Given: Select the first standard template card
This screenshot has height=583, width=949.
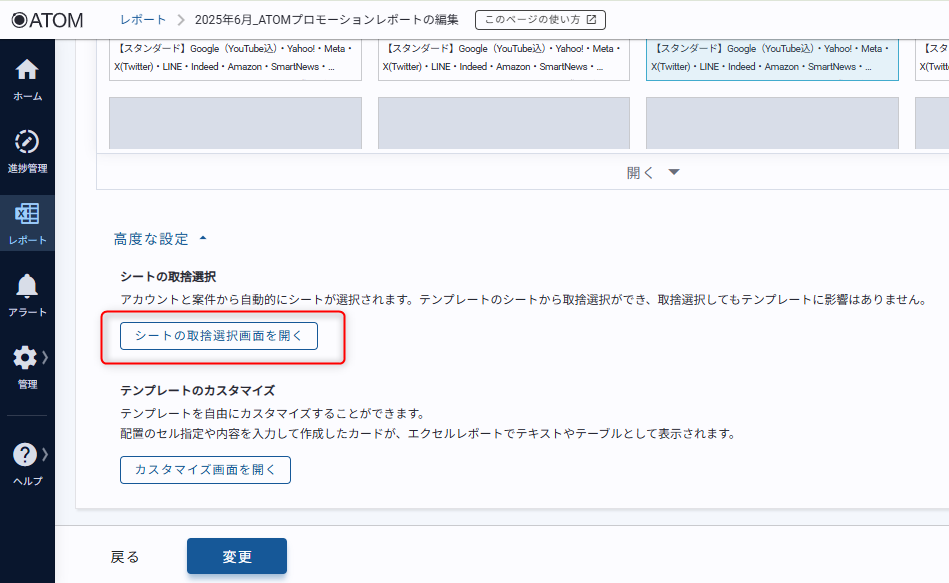Looking at the screenshot, I should click(235, 58).
